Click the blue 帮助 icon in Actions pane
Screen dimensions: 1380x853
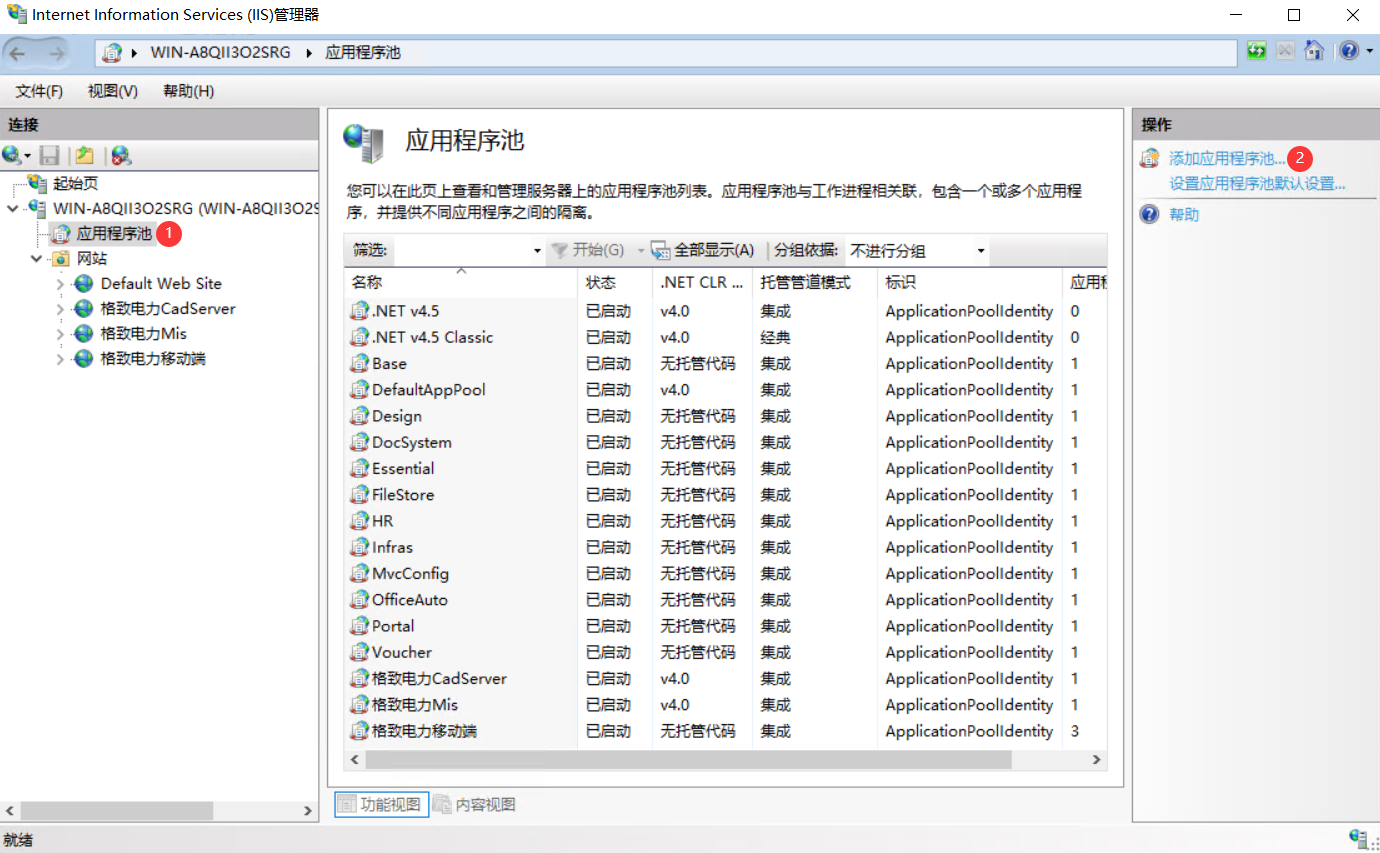pos(1150,214)
